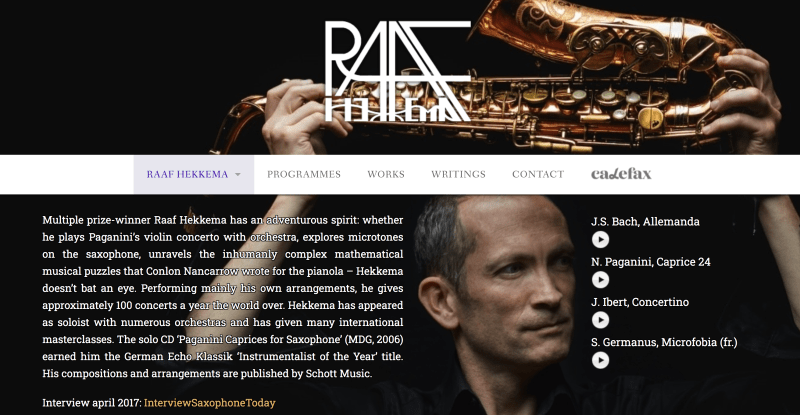Play the N. Paganini Caprice 24 track
The image size is (800, 415).
600,280
